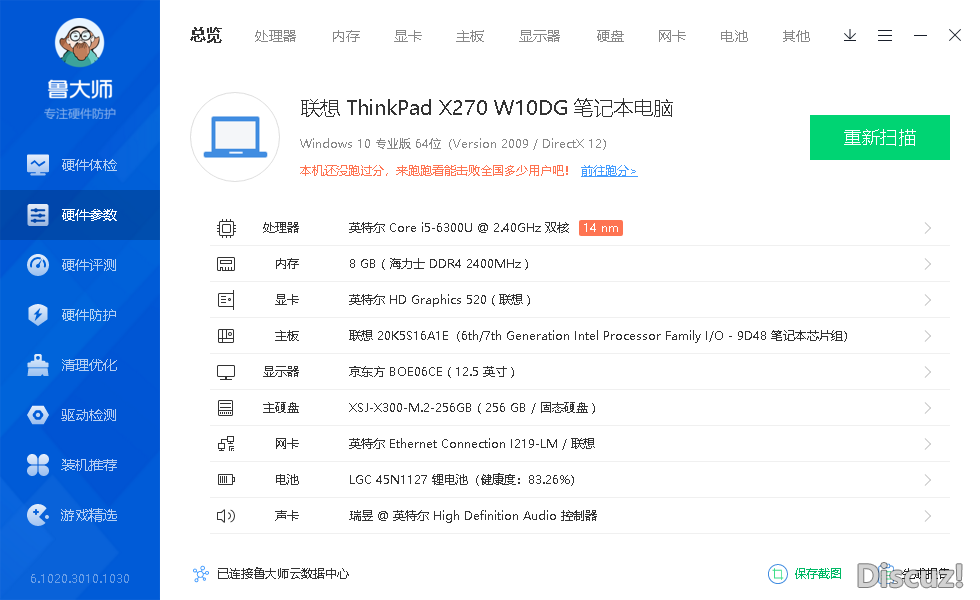The height and width of the screenshot is (600, 980).
Task: Click the download arrow icon in title bar
Action: tap(850, 36)
